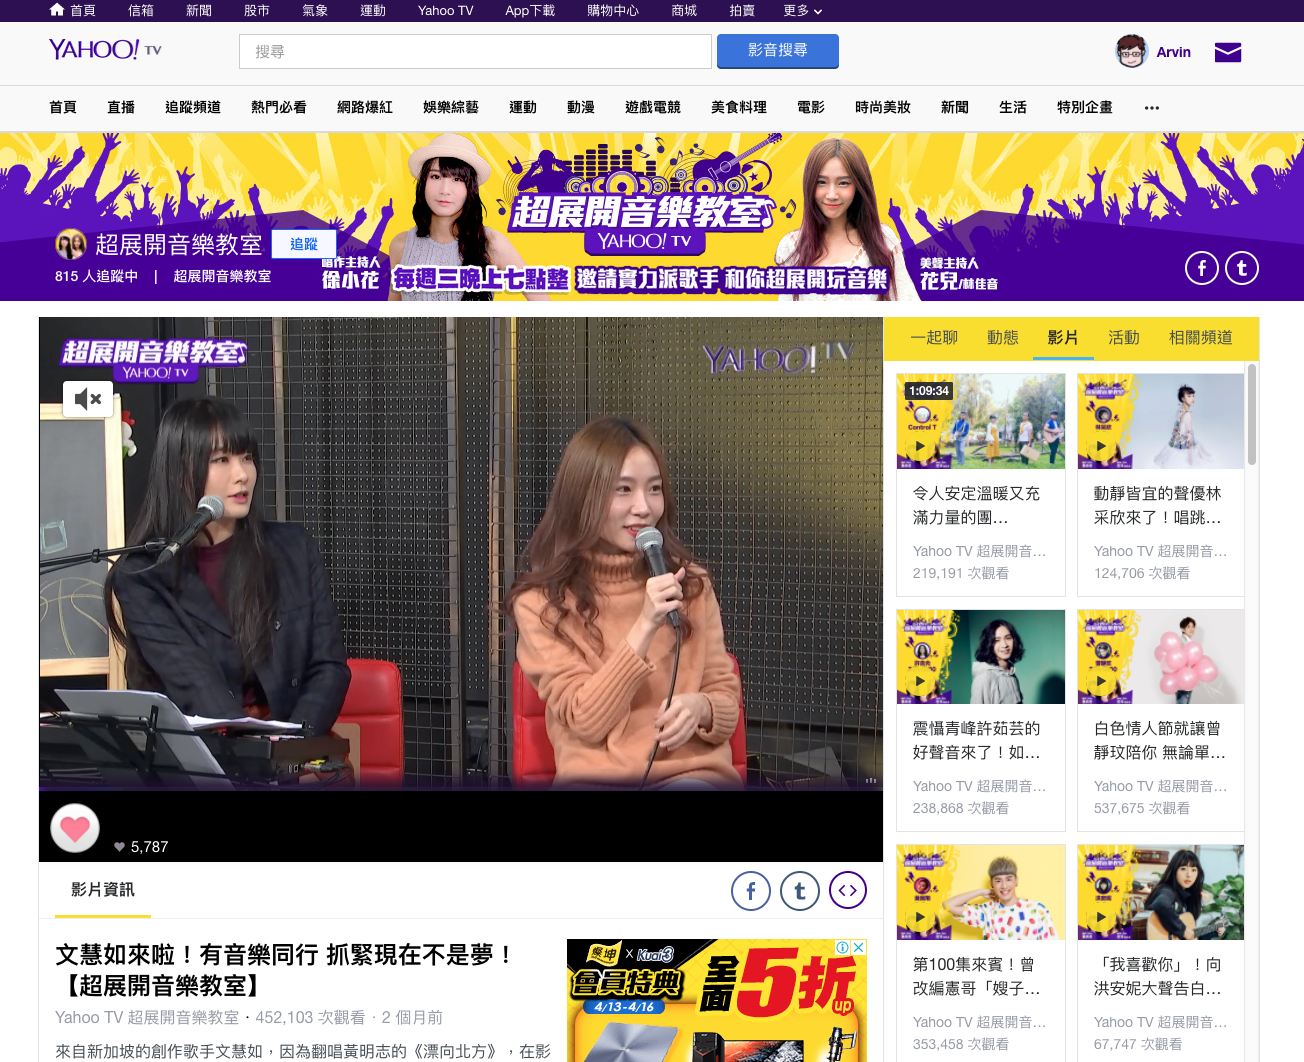Play the 動靜皆宜的聲優林采欣 video thumbnail

[x=1161, y=421]
